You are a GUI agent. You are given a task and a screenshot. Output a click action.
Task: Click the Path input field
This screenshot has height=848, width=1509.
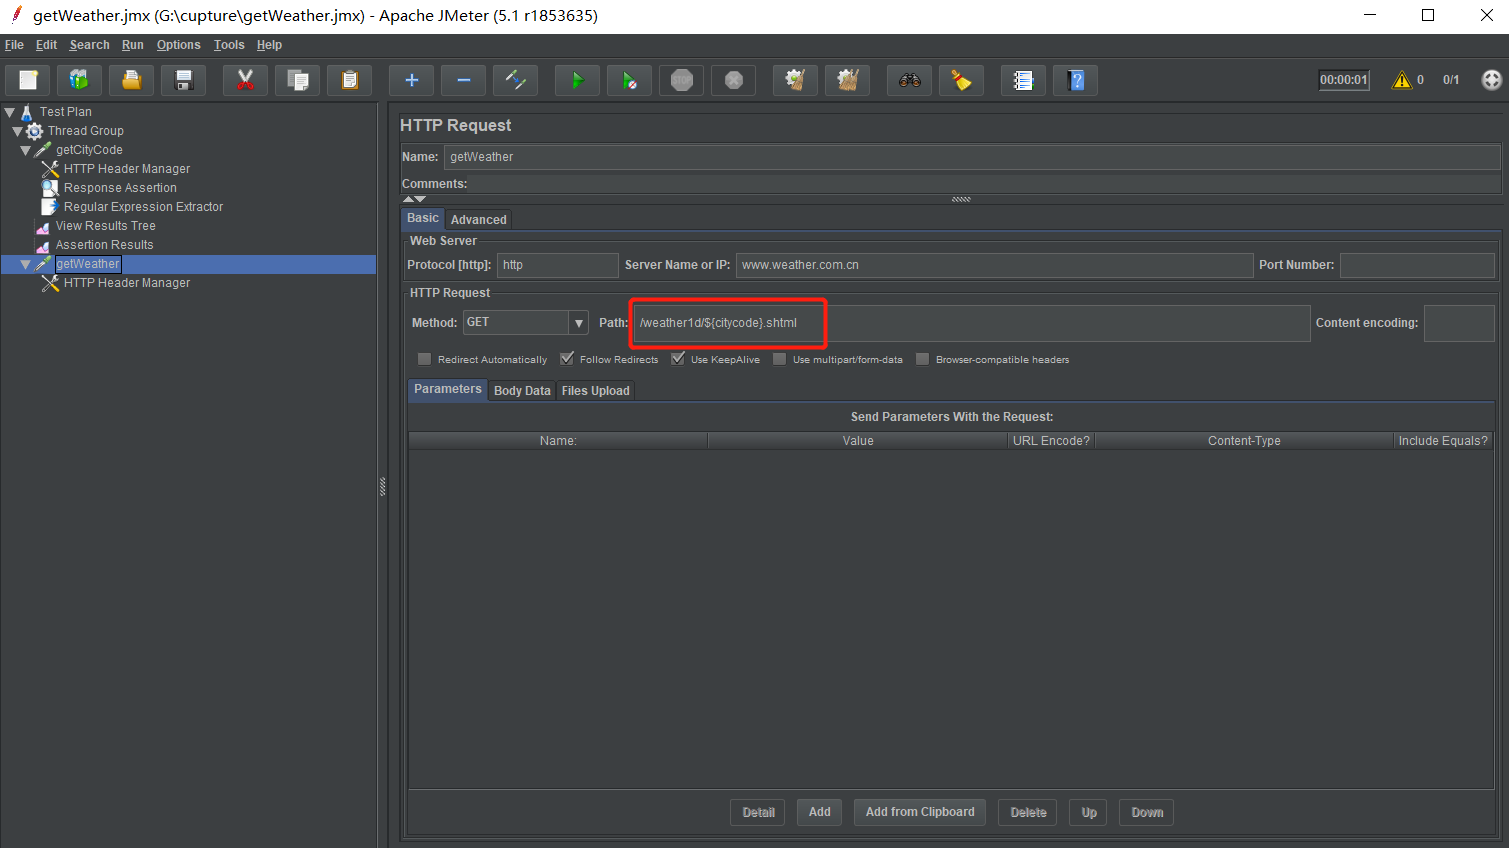click(972, 323)
